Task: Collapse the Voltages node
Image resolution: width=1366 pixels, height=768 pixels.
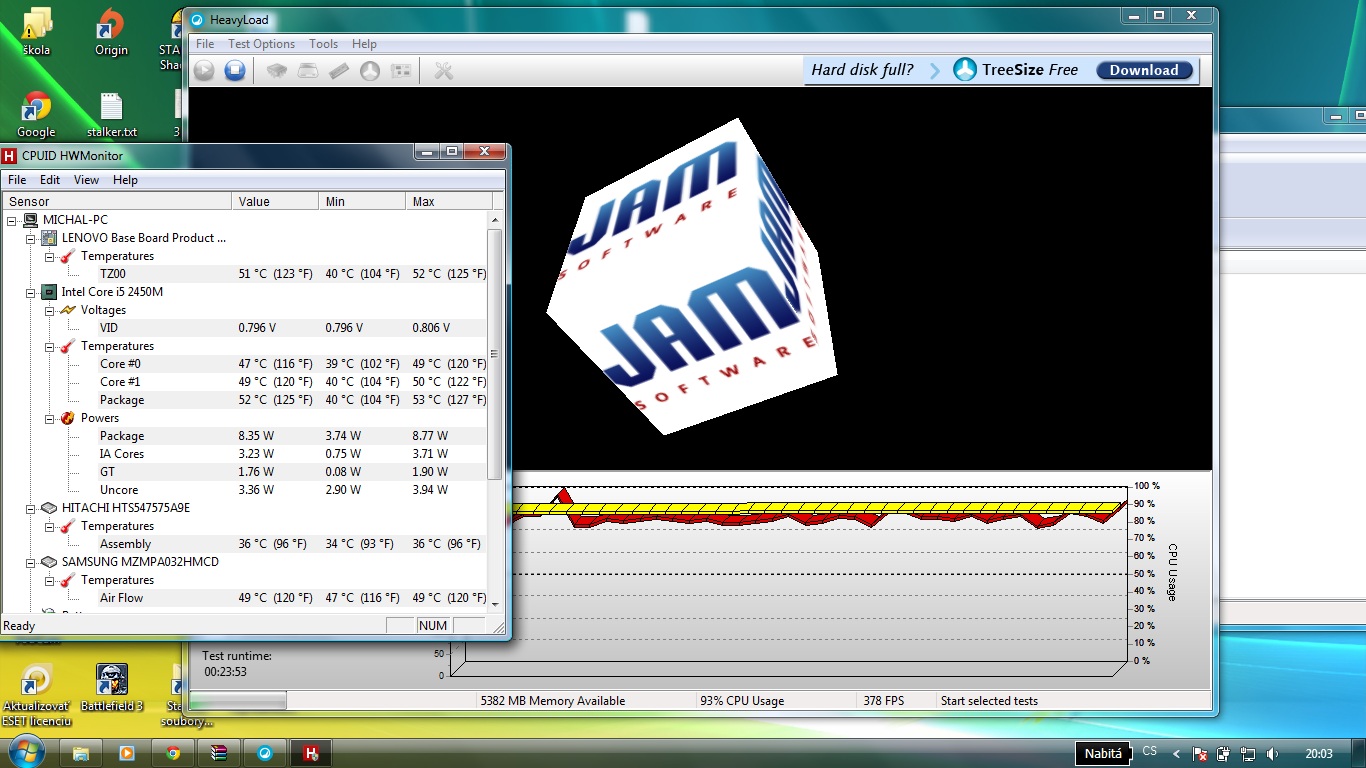Action: coord(50,310)
